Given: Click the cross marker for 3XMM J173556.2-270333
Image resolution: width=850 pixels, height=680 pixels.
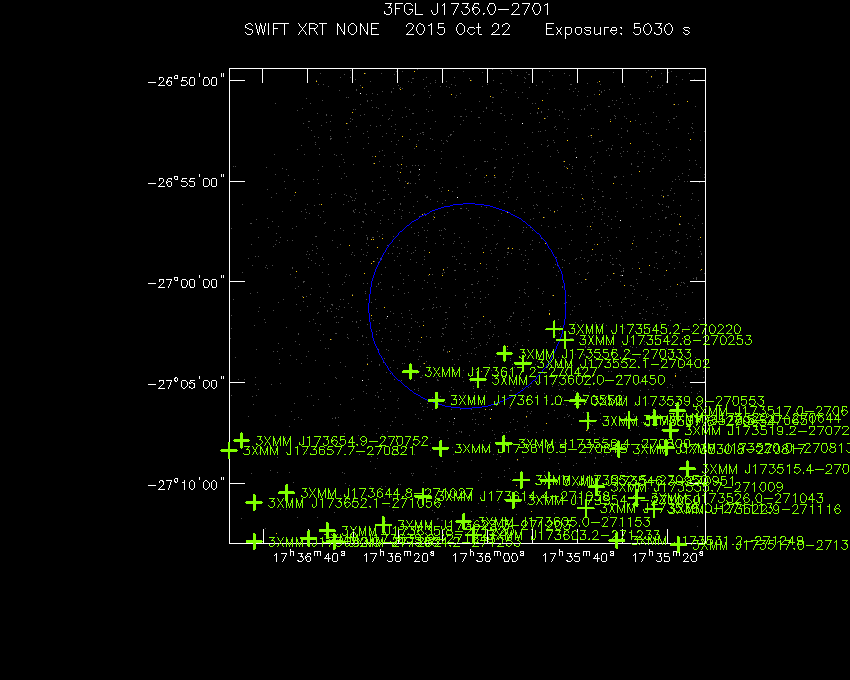Looking at the screenshot, I should pos(505,354).
